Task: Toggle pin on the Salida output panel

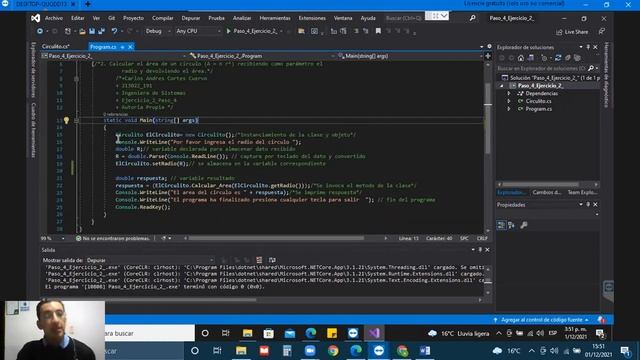Action: point(480,250)
